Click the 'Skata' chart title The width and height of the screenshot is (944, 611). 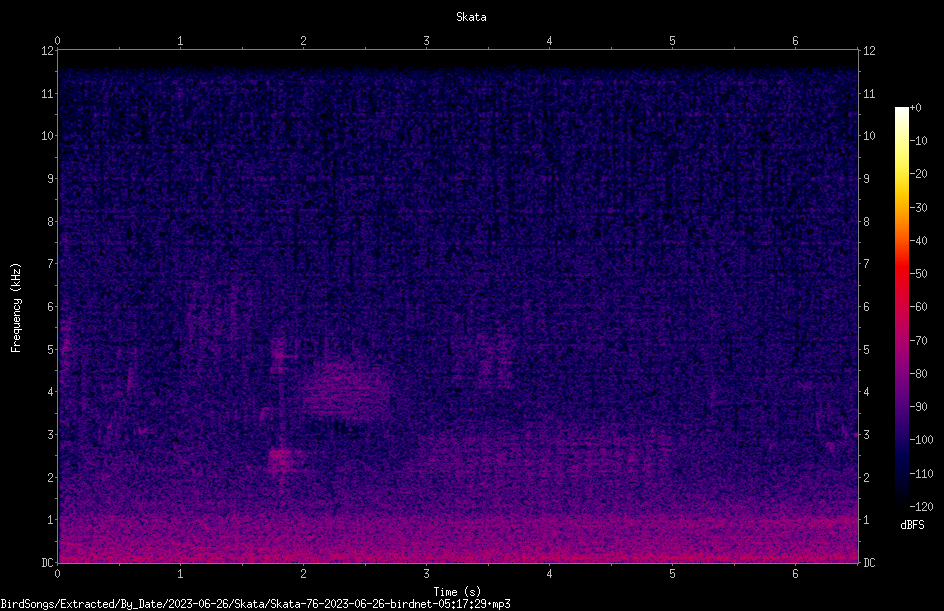(x=471, y=17)
